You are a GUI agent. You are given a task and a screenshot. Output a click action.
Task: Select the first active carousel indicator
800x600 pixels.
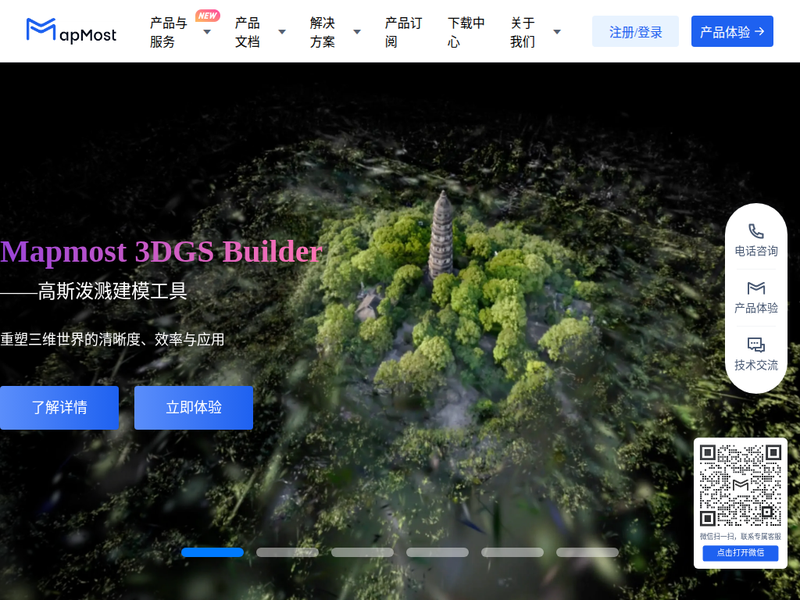point(212,552)
